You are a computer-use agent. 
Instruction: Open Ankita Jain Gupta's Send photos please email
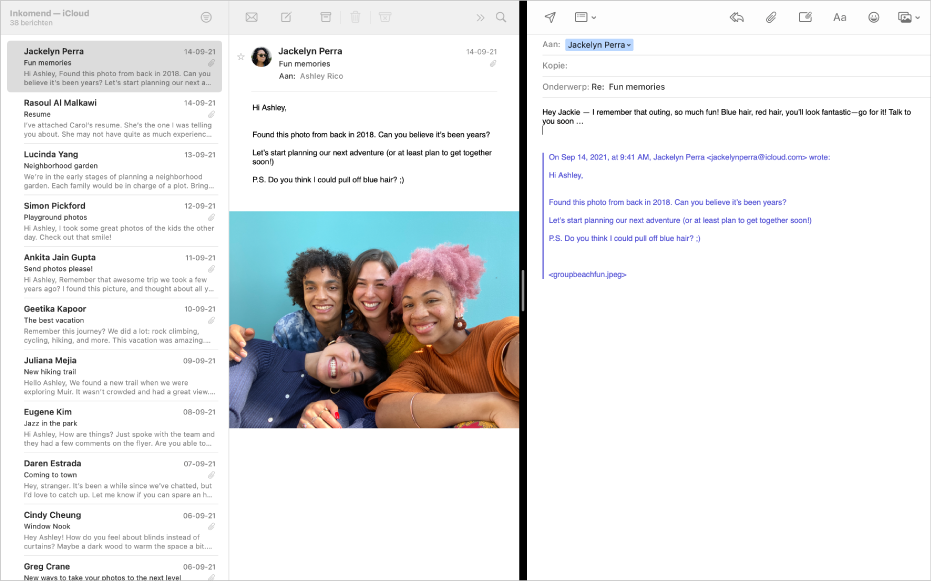click(x=115, y=273)
